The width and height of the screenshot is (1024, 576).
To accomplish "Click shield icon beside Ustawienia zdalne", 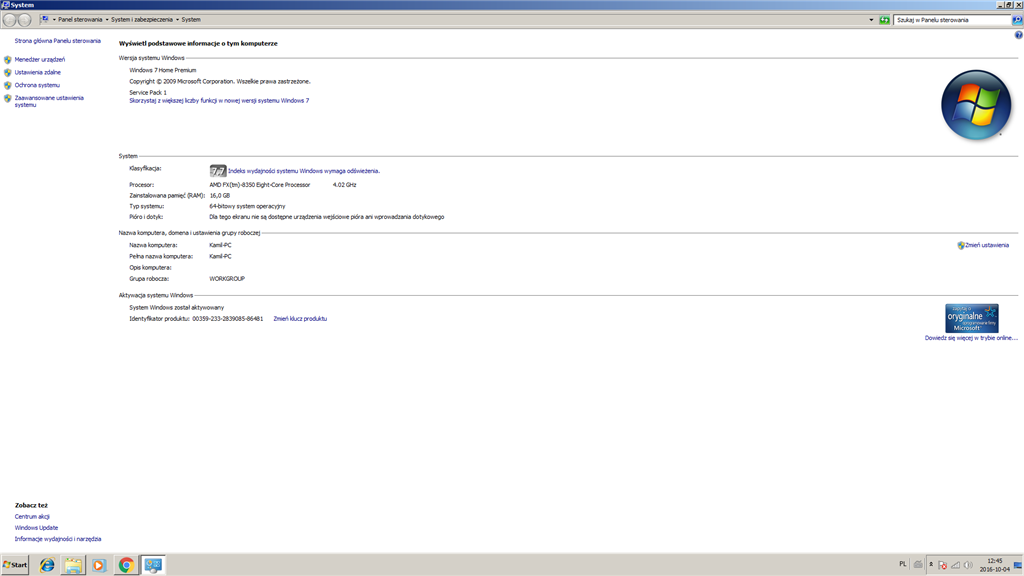I will 8,72.
